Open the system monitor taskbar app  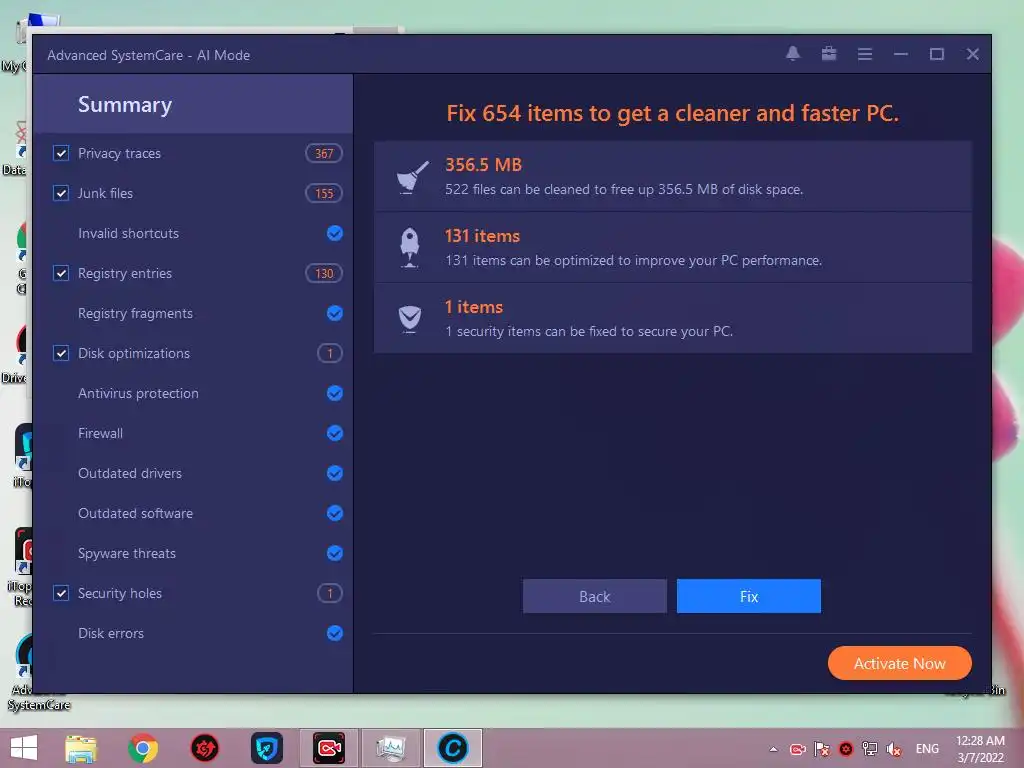click(391, 748)
